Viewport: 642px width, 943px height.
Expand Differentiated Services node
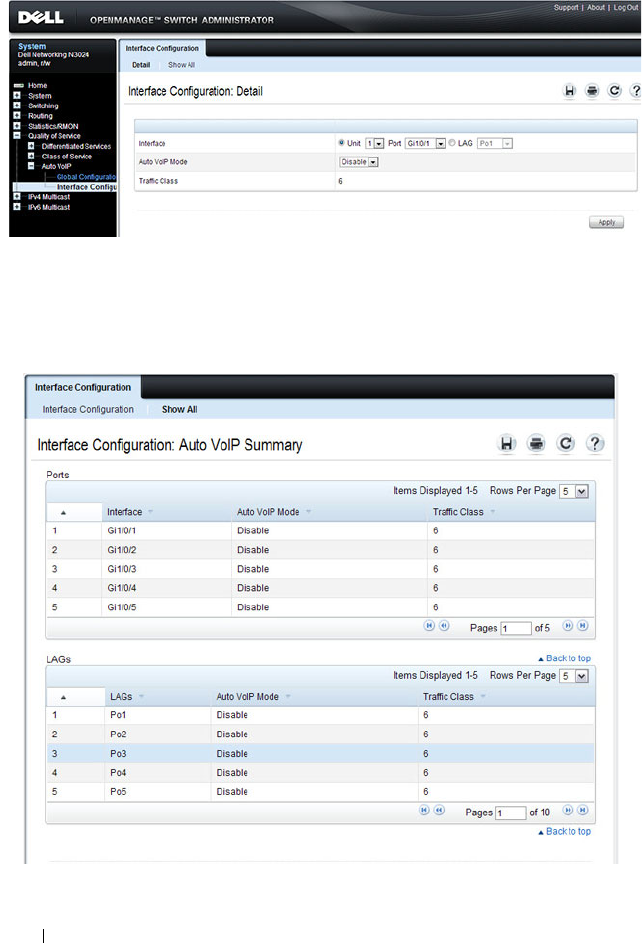(x=31, y=146)
